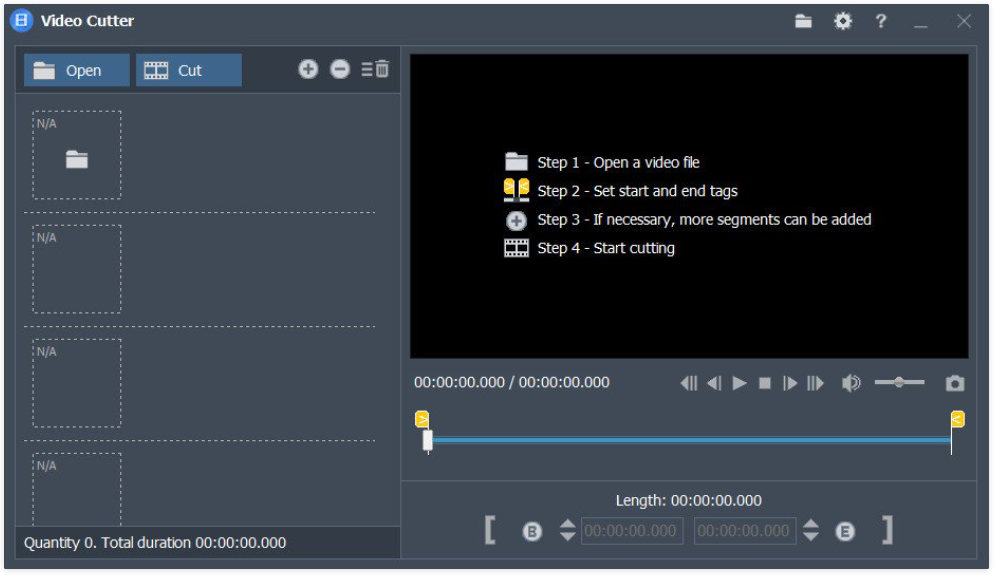994x575 pixels.
Task: Open the output folder icon in title bar
Action: (x=803, y=21)
